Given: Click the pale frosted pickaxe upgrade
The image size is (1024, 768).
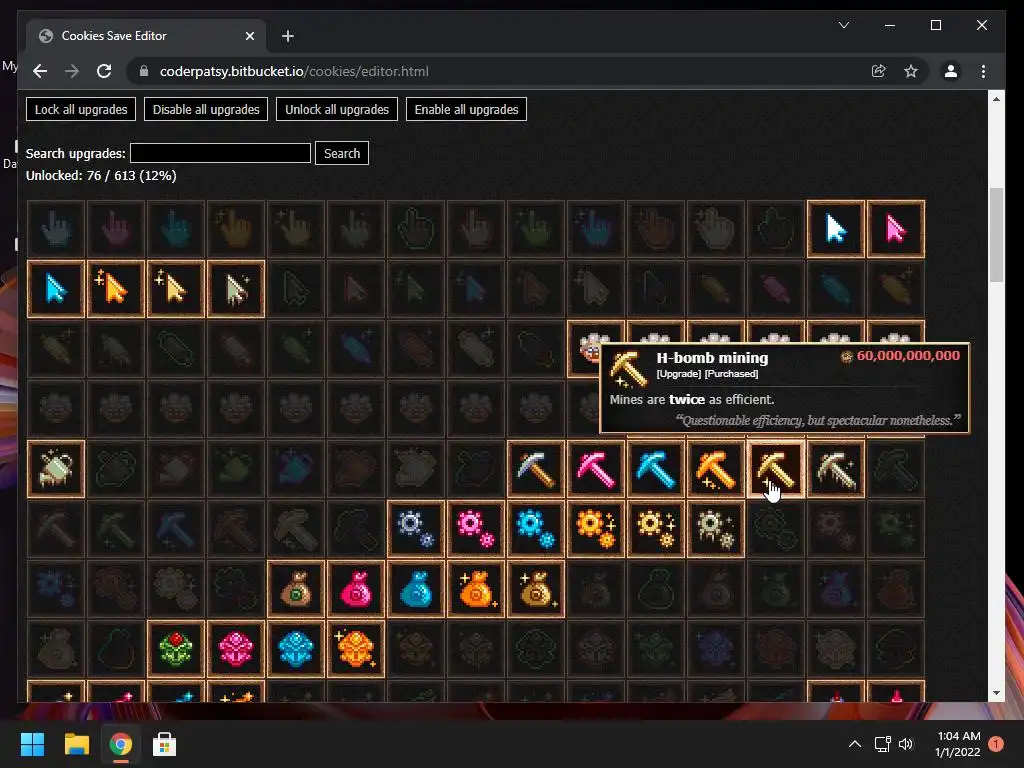Looking at the screenshot, I should [835, 469].
